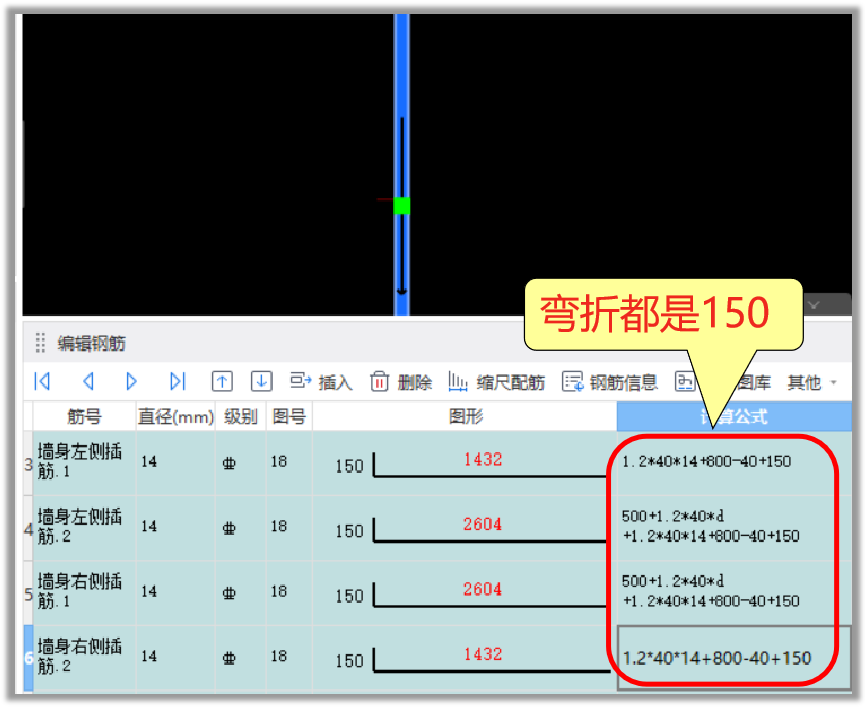868x708 pixels.
Task: Click formula cell of 墙身左侧插筋.1
Action: click(x=734, y=463)
